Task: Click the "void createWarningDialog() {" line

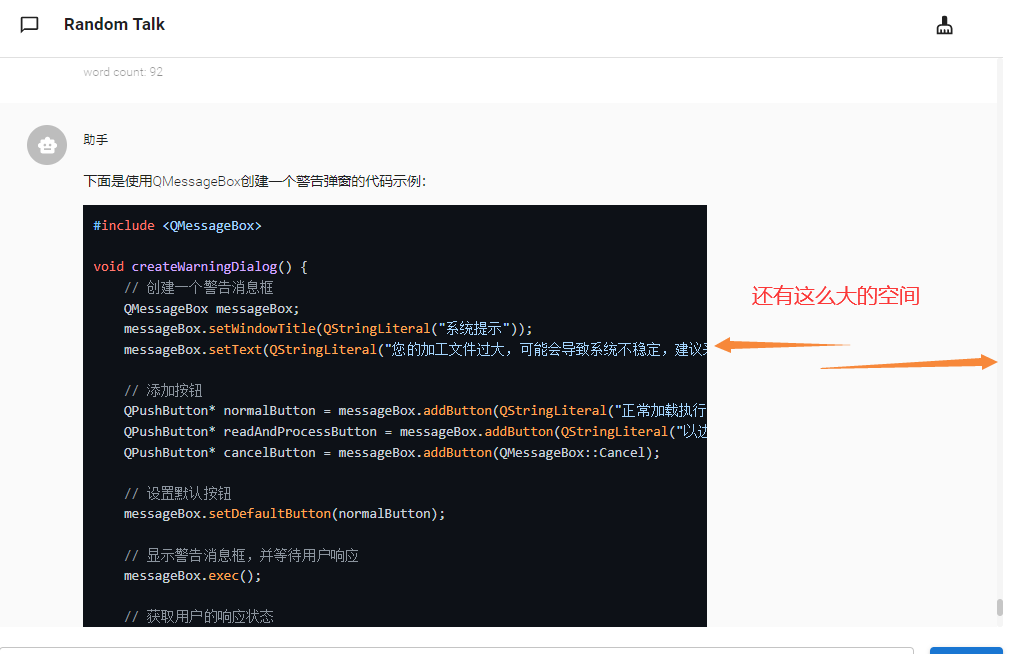Action: point(200,266)
